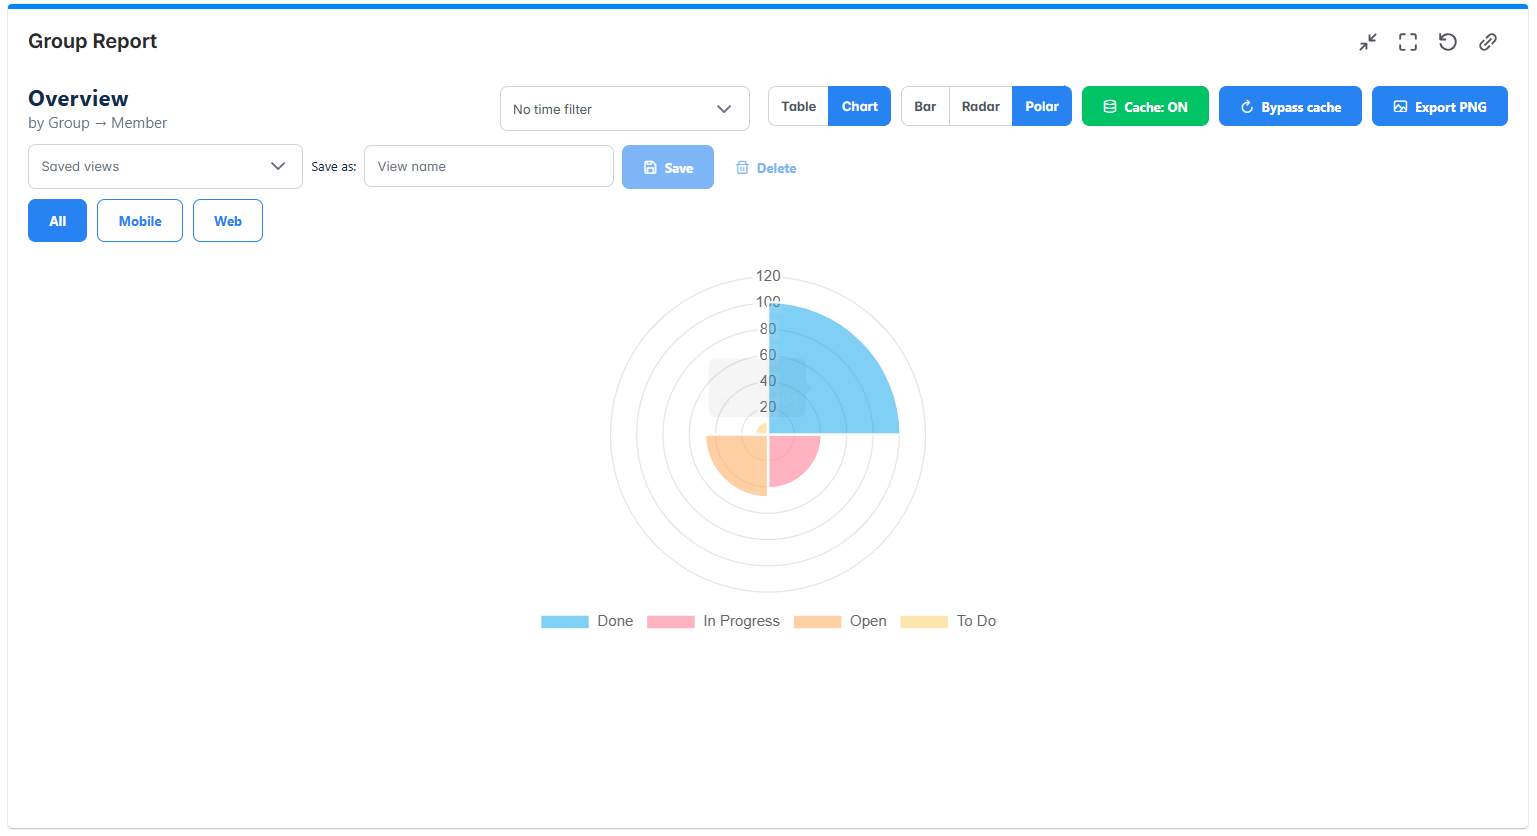
Task: Expand the Saved views dropdown
Action: tap(165, 166)
